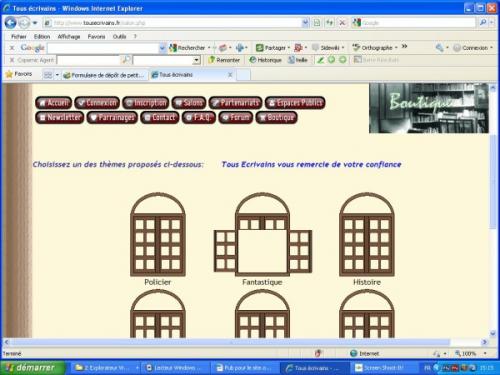Screen dimensions: 500x375
Task: Click the Connexion navigation button
Action: pyautogui.click(x=97, y=103)
